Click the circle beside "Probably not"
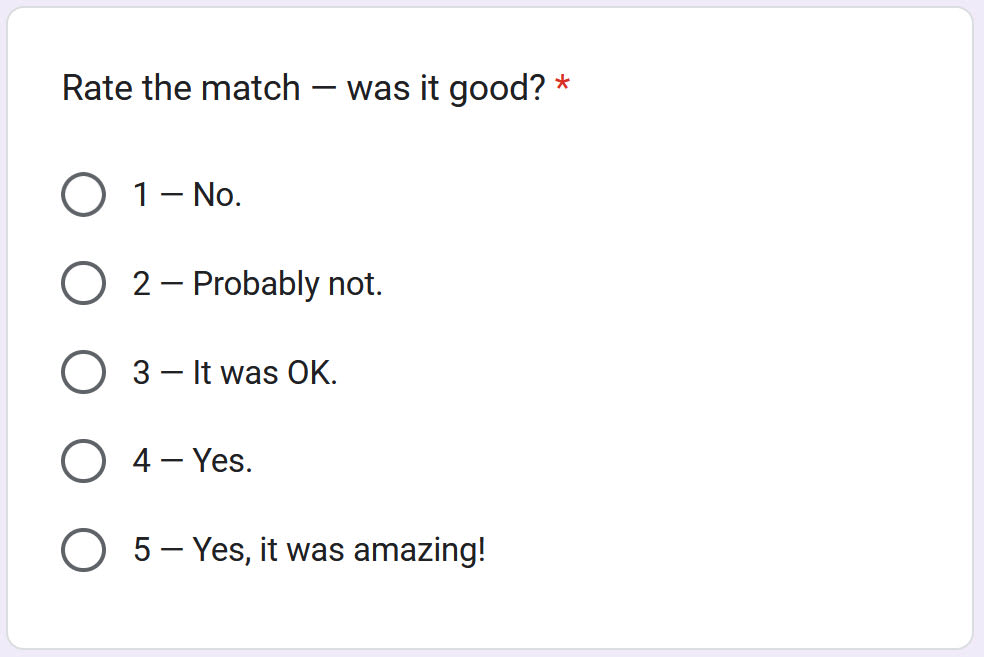Viewport: 984px width, 657px height. pyautogui.click(x=84, y=283)
